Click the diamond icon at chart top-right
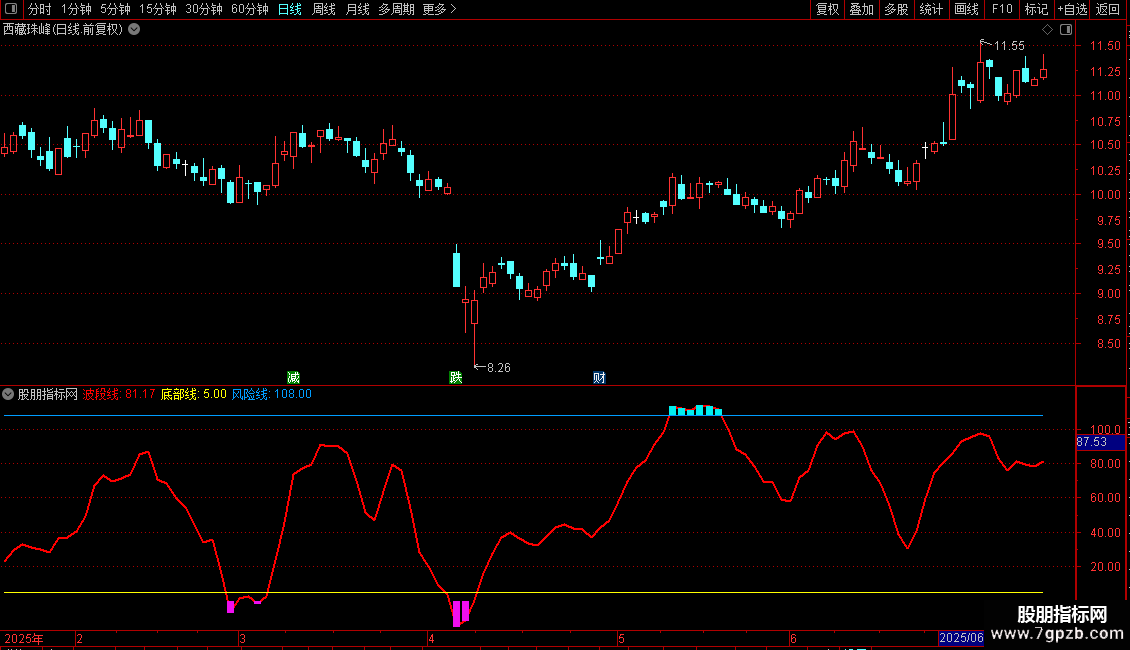 pyautogui.click(x=1047, y=30)
